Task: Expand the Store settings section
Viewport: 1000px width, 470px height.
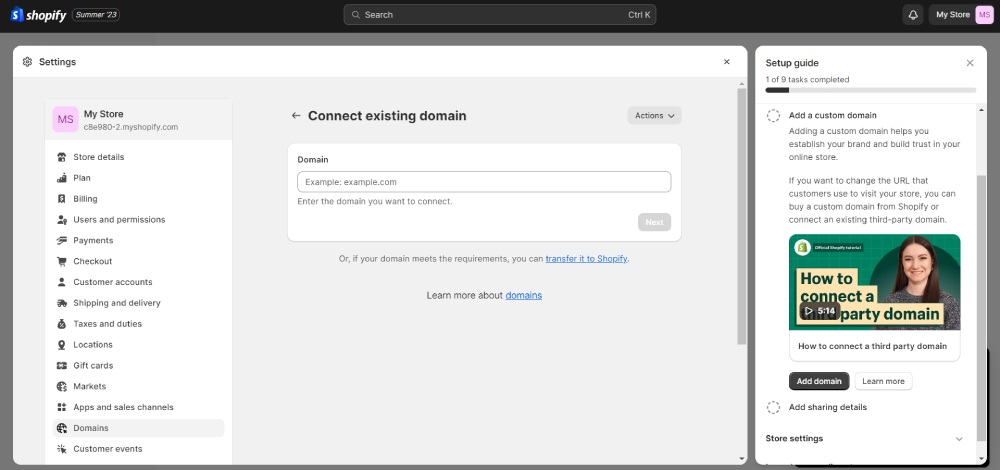Action: pyautogui.click(x=865, y=439)
